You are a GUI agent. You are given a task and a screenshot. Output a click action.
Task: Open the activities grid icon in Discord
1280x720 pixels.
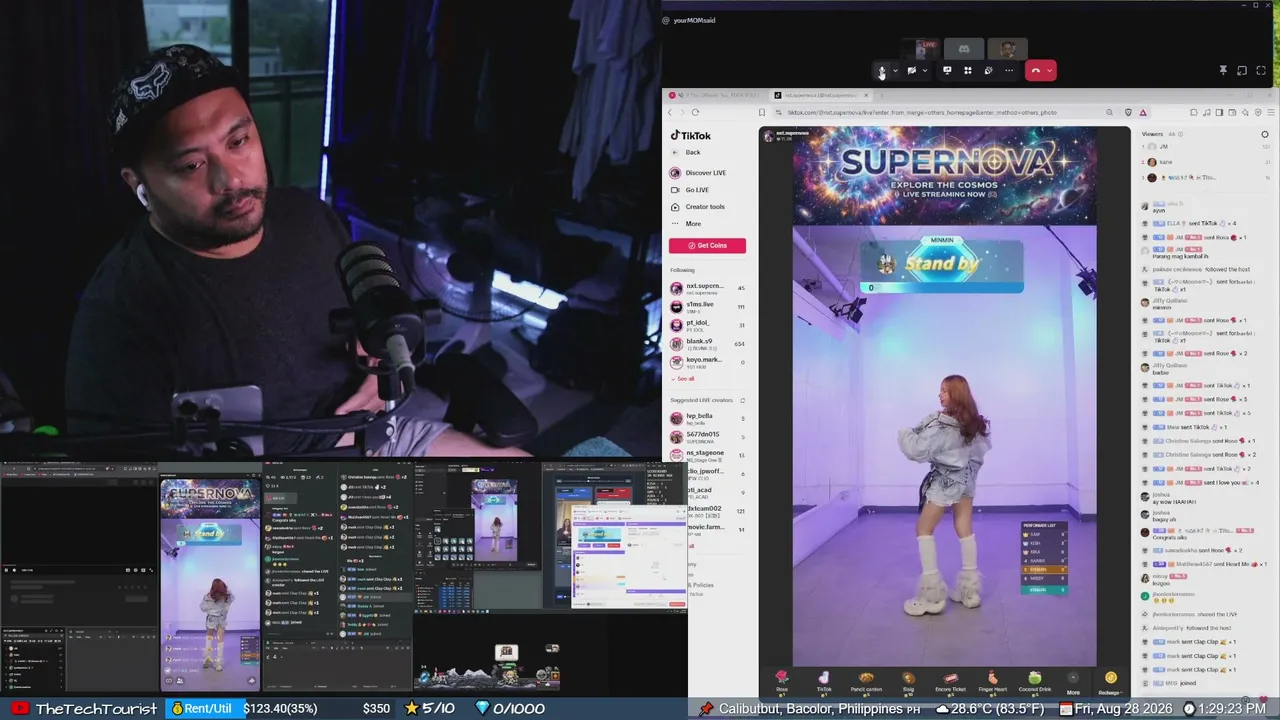(968, 70)
